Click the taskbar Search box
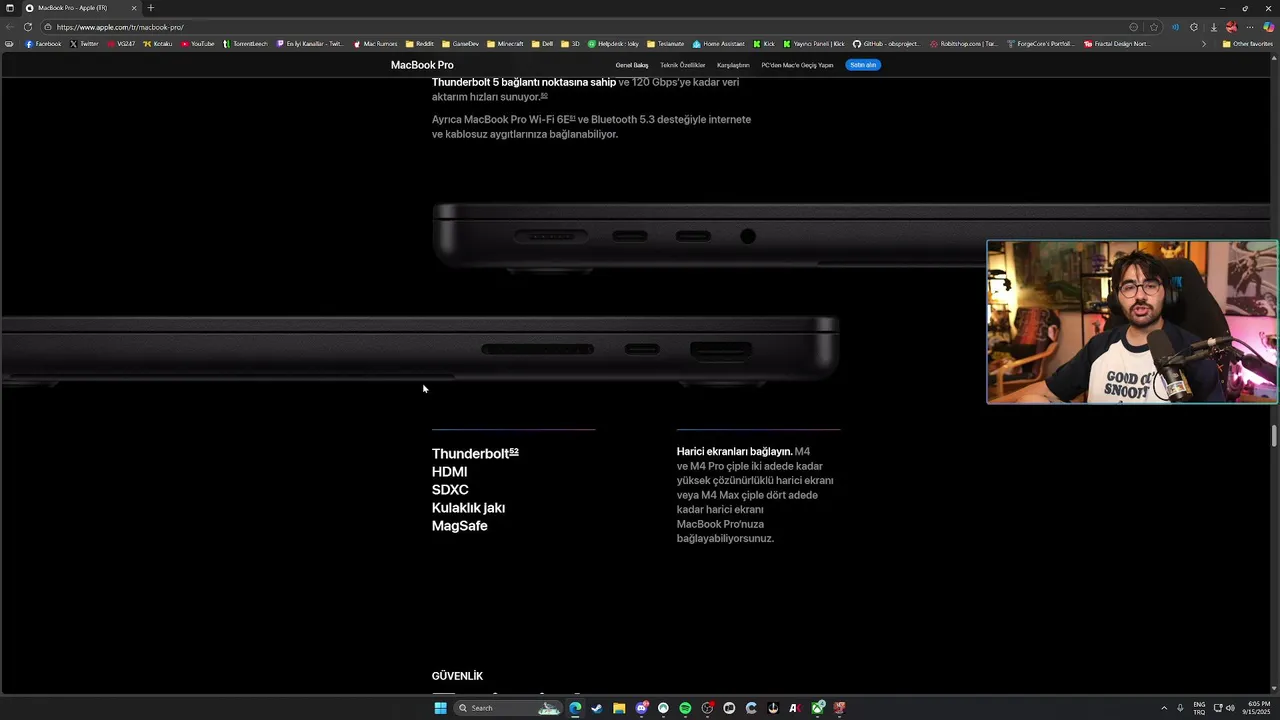 tap(508, 708)
